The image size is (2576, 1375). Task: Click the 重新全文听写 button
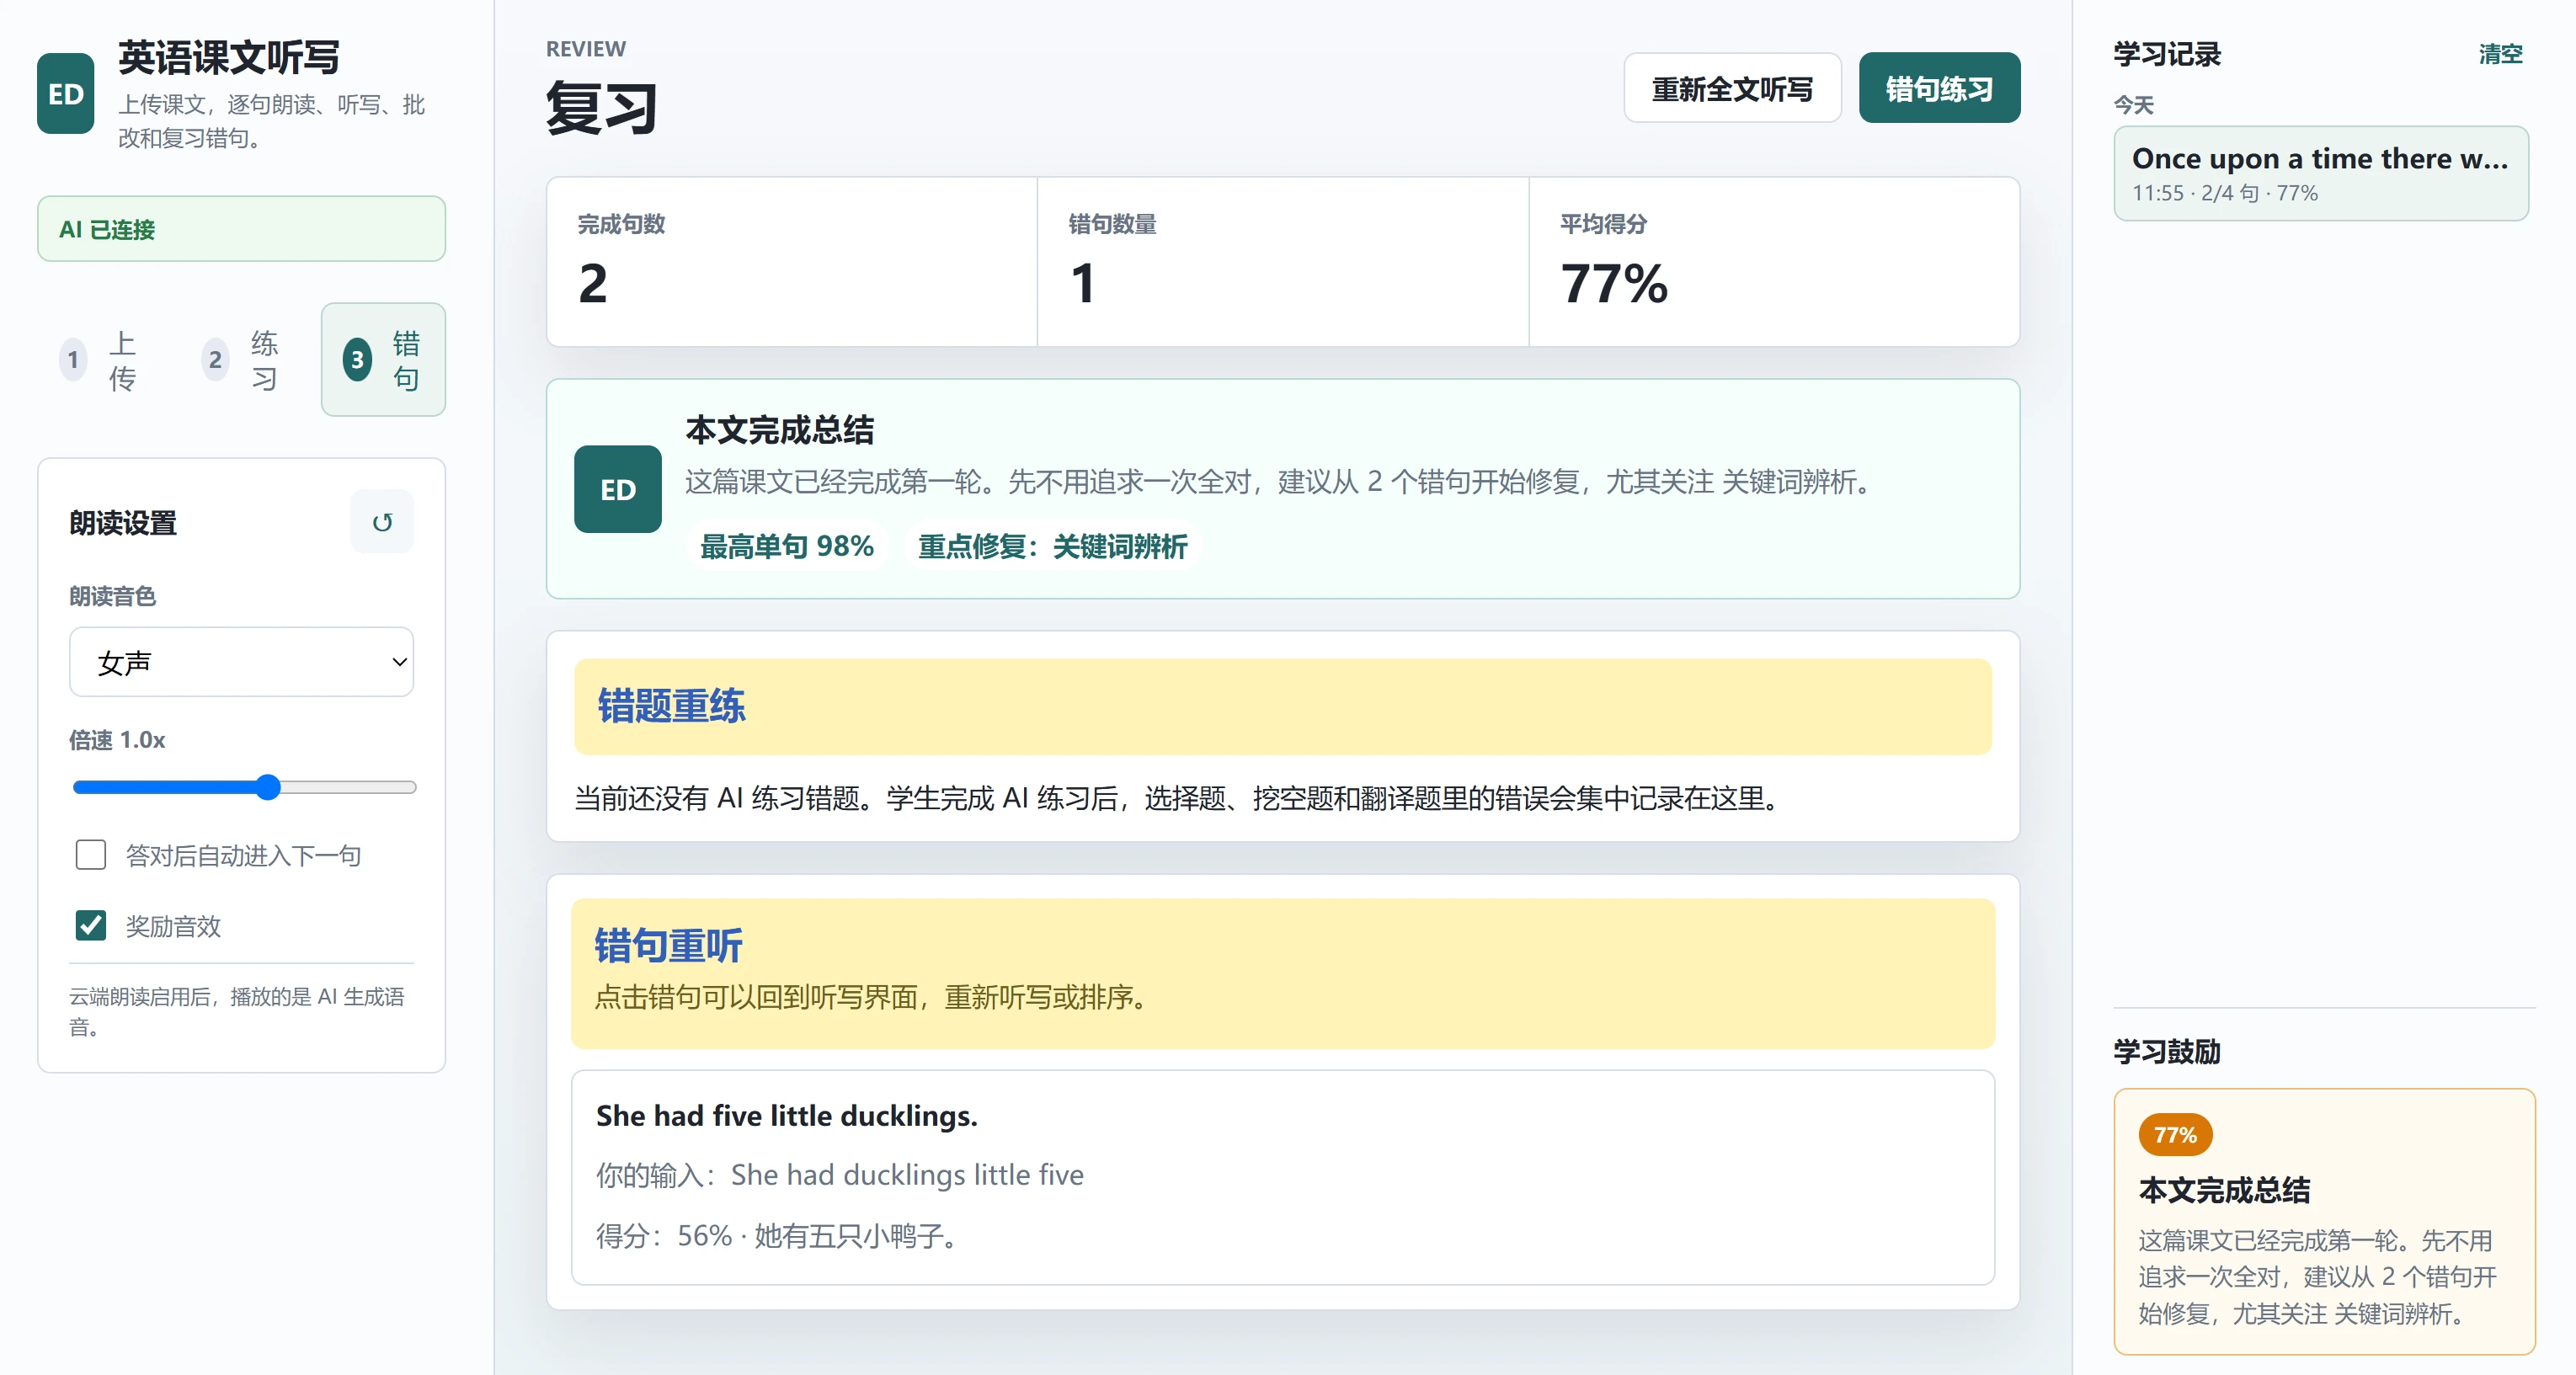1732,89
